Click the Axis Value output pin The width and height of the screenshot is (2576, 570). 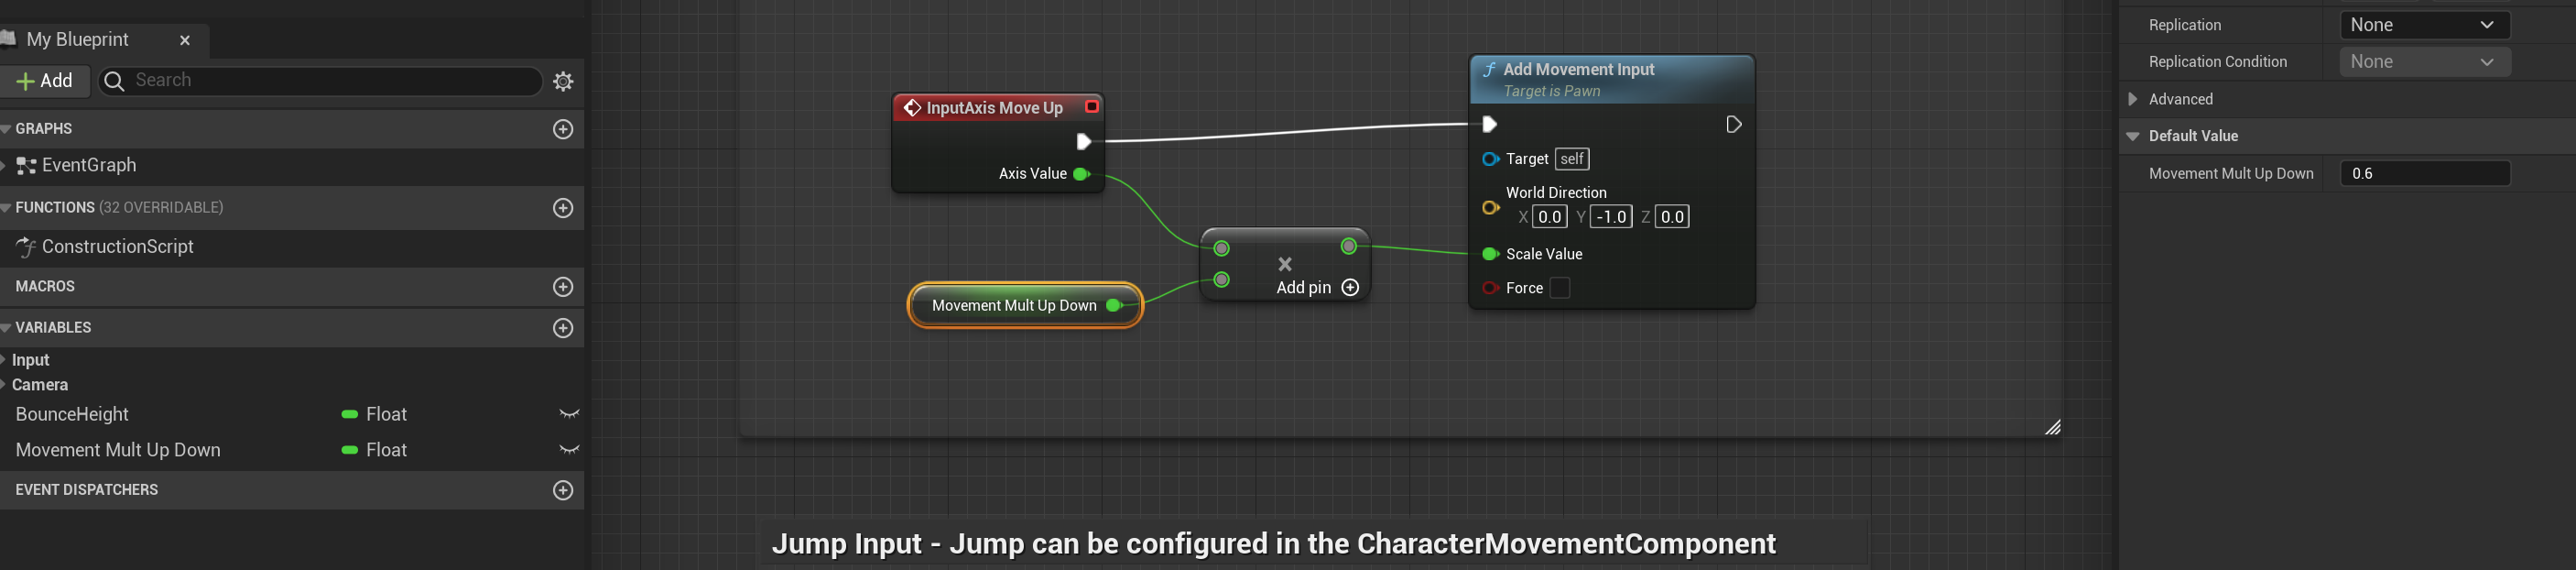click(1081, 174)
